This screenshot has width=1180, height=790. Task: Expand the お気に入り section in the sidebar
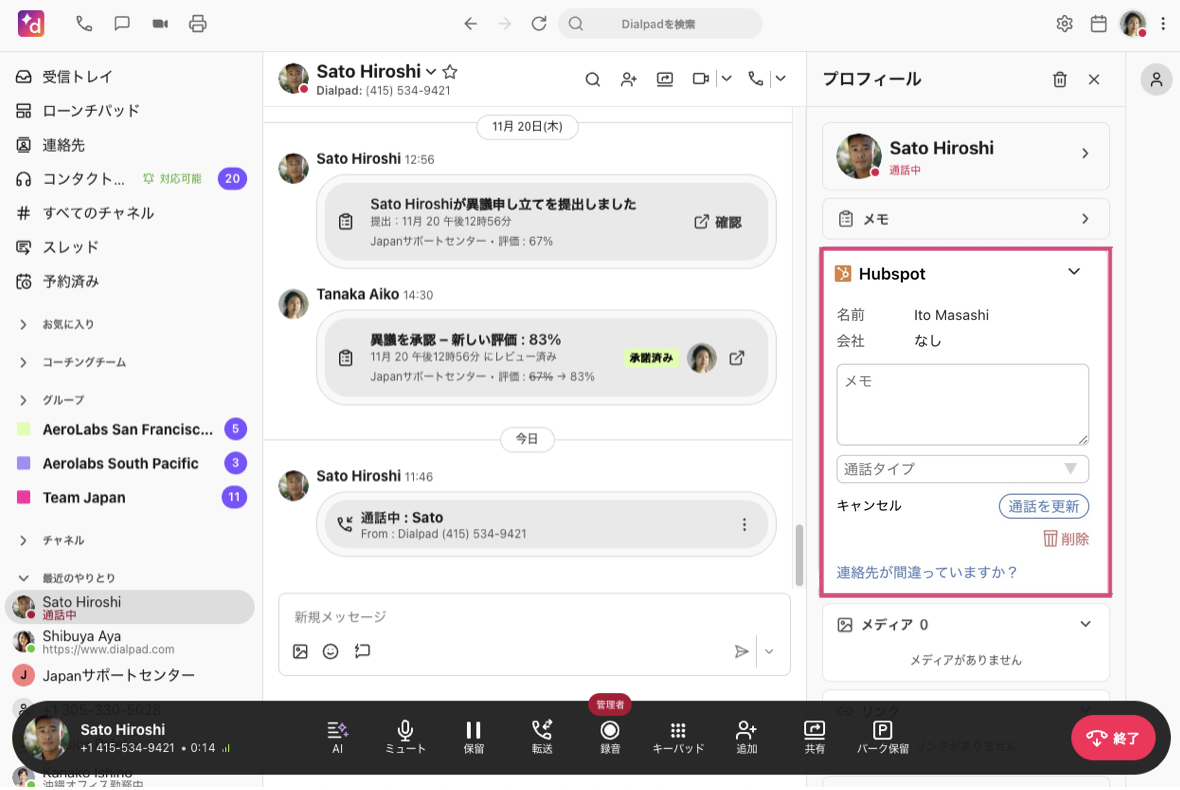pos(23,324)
